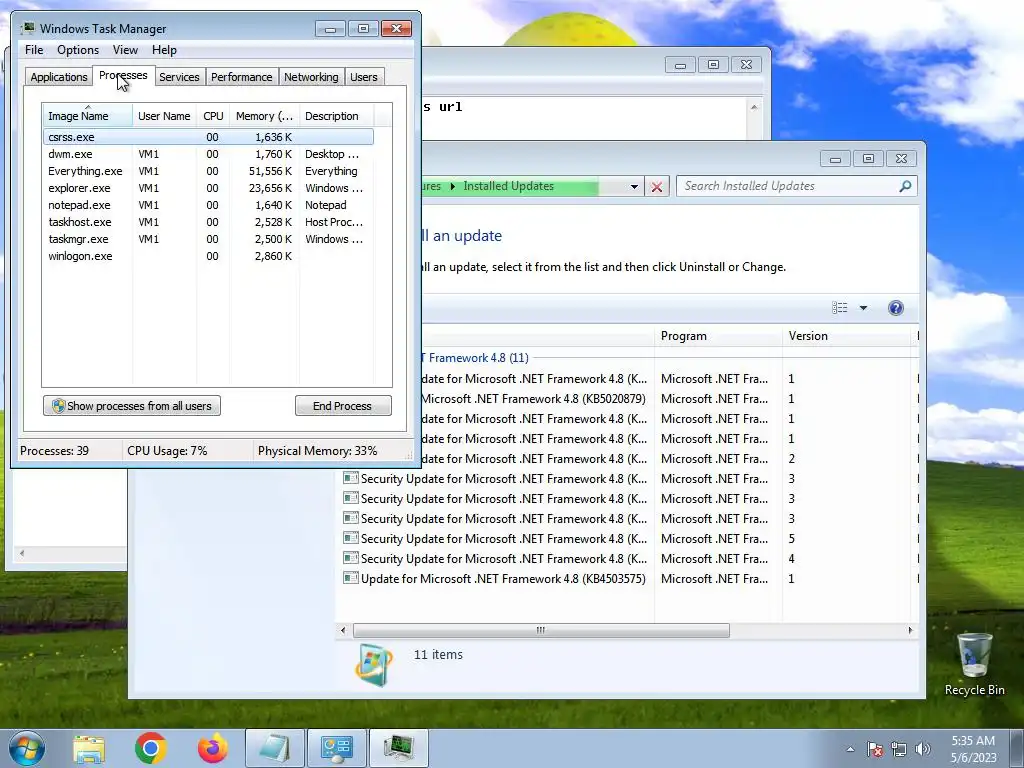Launch Windows Explorer from taskbar
Image resolution: width=1024 pixels, height=768 pixels.
(x=89, y=748)
